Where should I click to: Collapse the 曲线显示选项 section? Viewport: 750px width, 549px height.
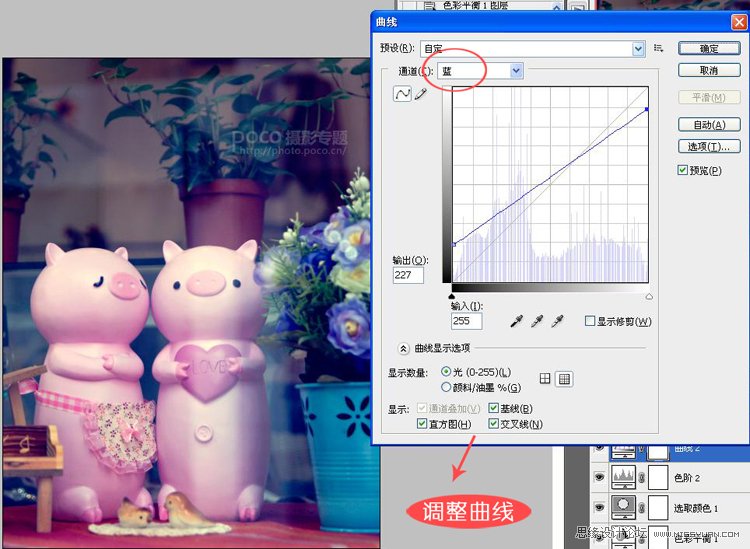coord(403,348)
